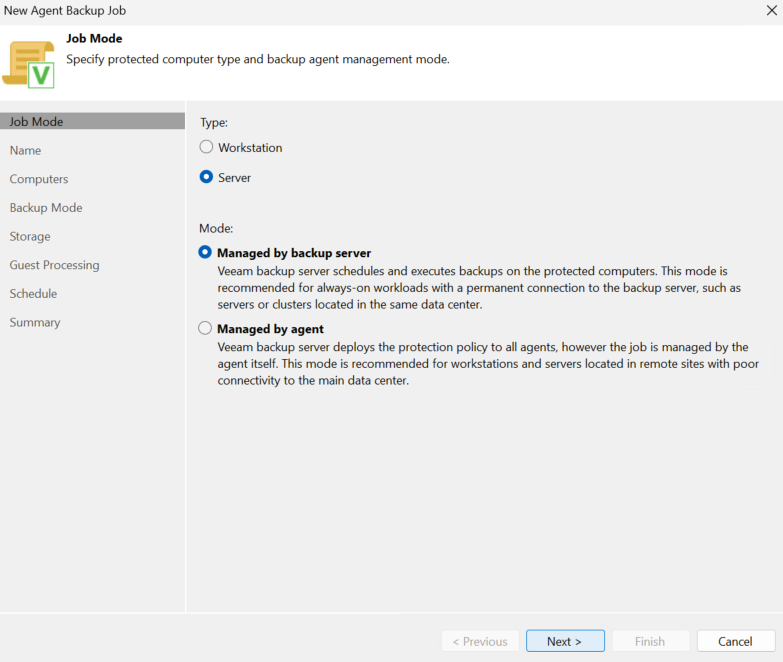Viewport: 783px width, 662px height.
Task: Go to the Guest Processing step
Action: 54,265
